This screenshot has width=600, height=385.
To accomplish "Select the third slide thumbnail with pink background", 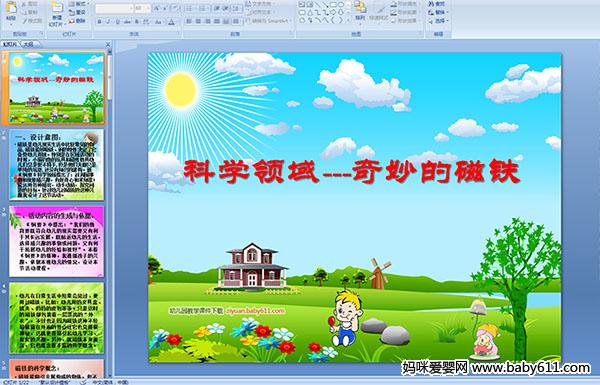I will pyautogui.click(x=56, y=241).
